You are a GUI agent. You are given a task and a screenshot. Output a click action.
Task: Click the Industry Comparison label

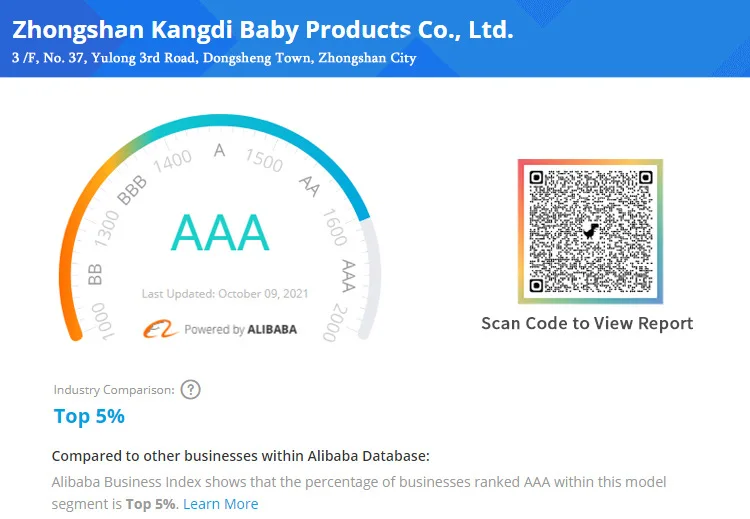(114, 390)
